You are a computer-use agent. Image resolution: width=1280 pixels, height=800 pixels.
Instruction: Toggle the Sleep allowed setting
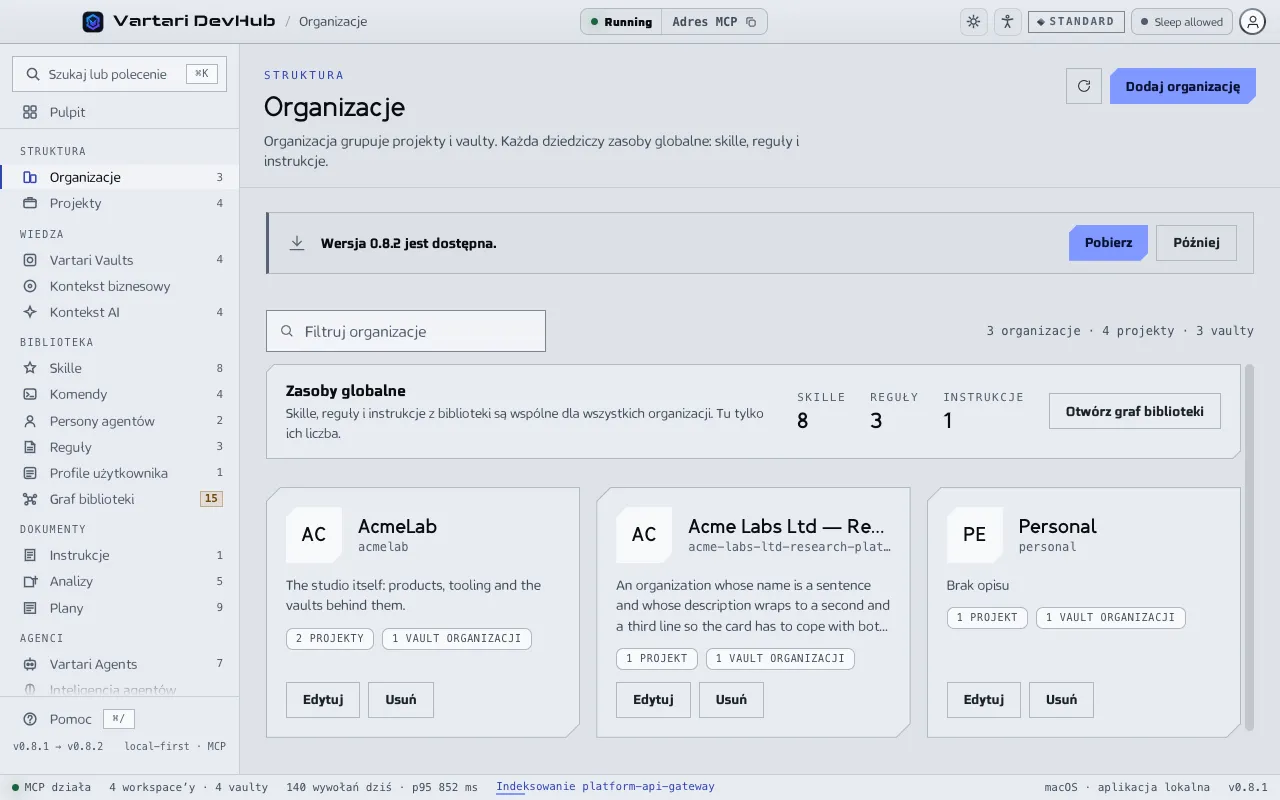point(1181,22)
